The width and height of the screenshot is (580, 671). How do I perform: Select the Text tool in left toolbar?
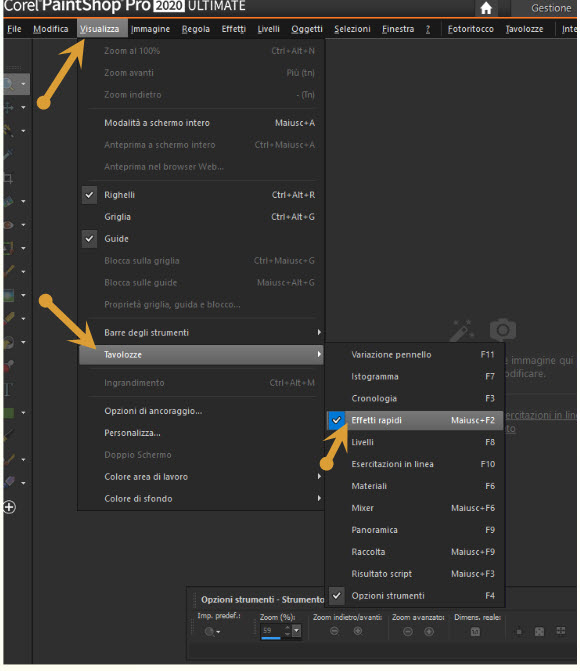(8, 389)
